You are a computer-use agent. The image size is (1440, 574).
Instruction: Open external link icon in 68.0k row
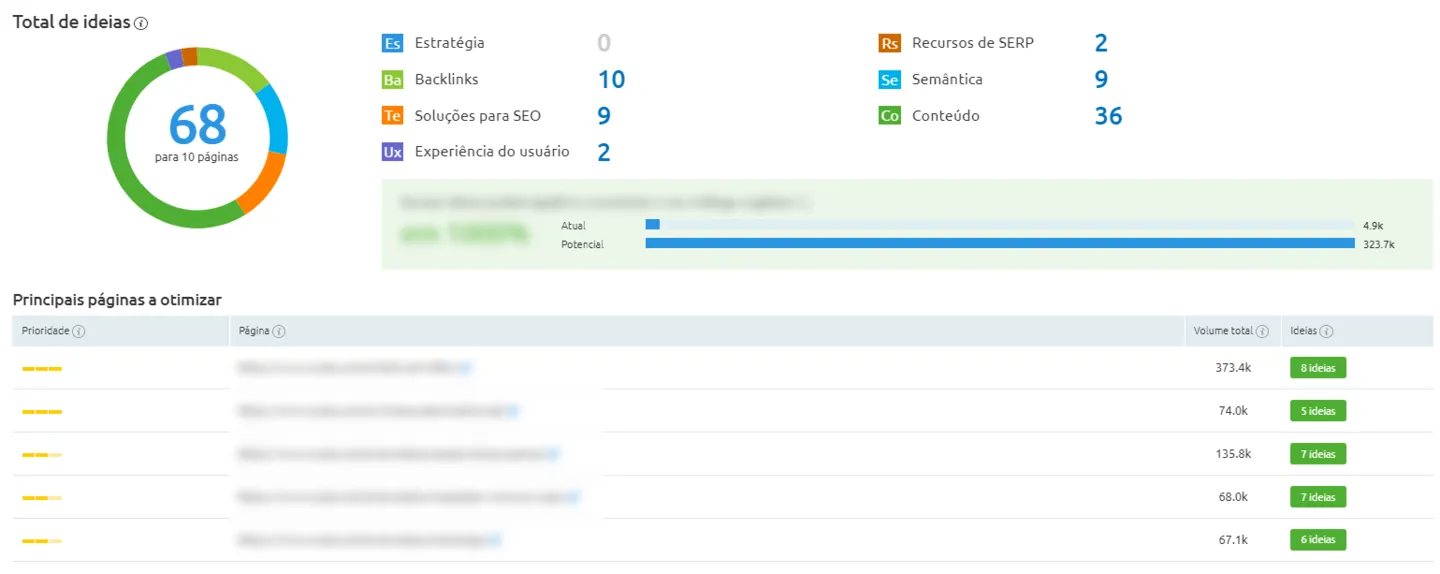tap(573, 497)
